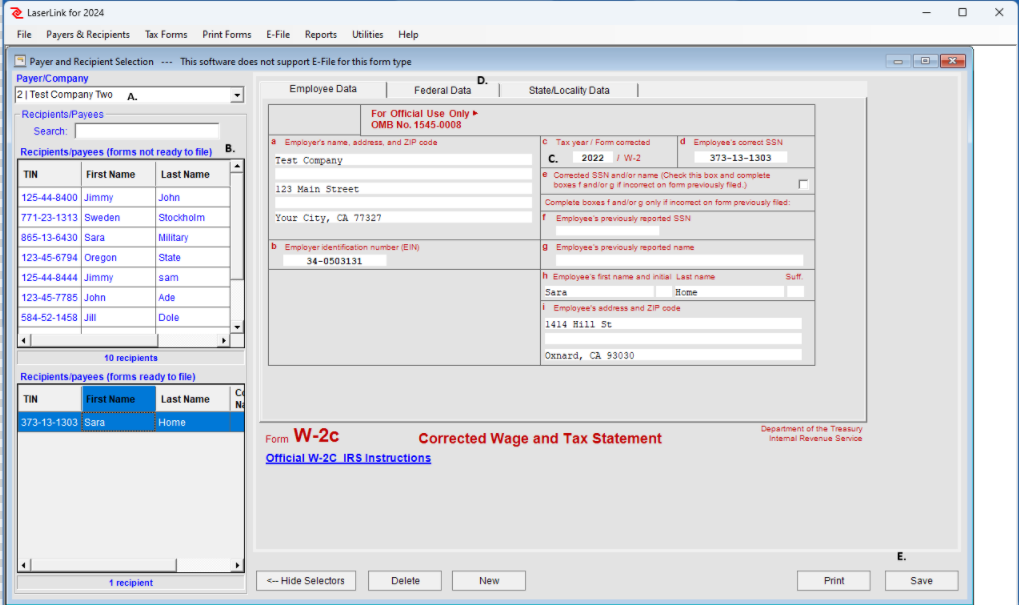Check the Corrected SSN and/or name box
The width and height of the screenshot is (1019, 605).
[803, 184]
